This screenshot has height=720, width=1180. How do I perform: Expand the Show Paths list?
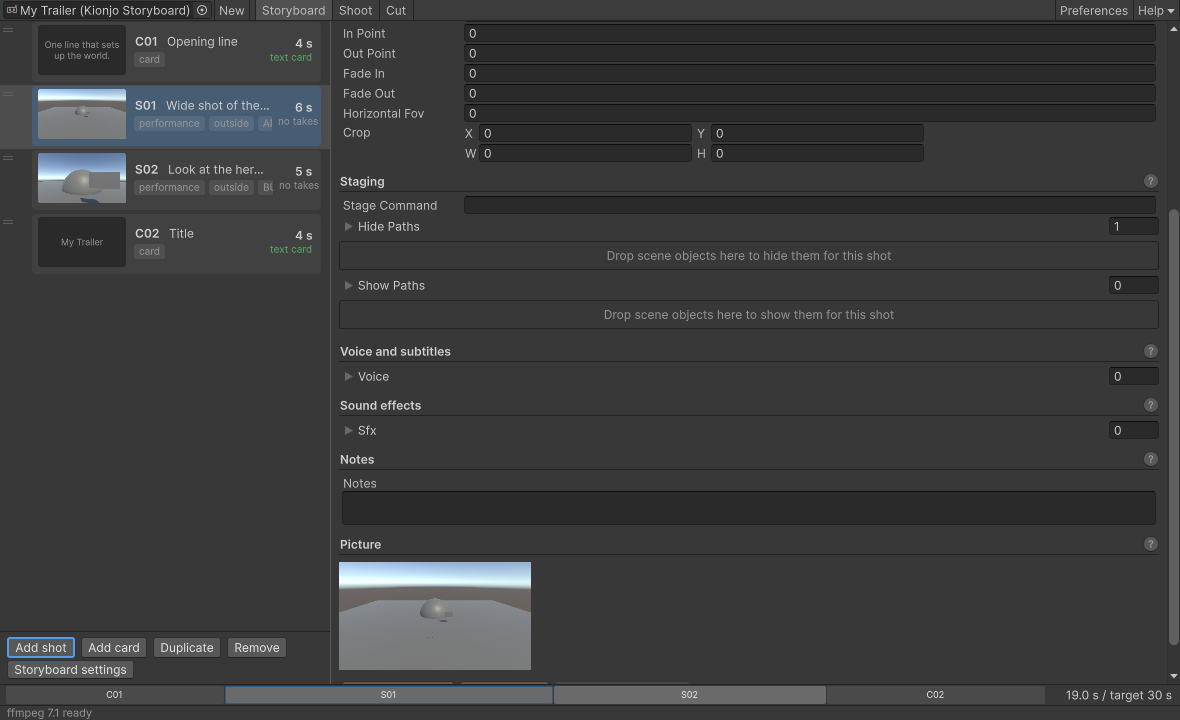pyautogui.click(x=348, y=286)
